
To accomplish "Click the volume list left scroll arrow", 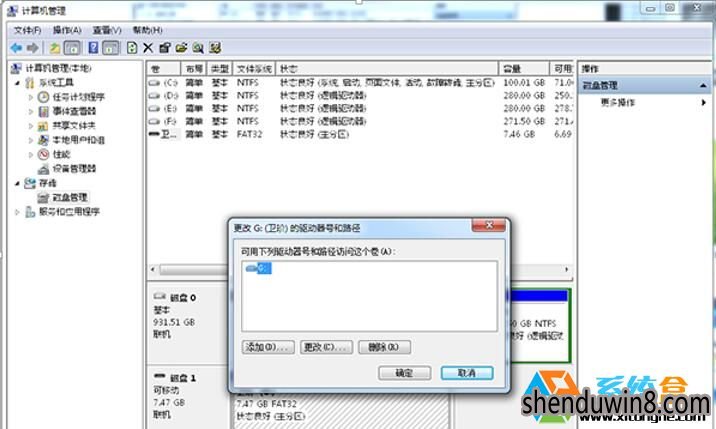I will click(153, 270).
